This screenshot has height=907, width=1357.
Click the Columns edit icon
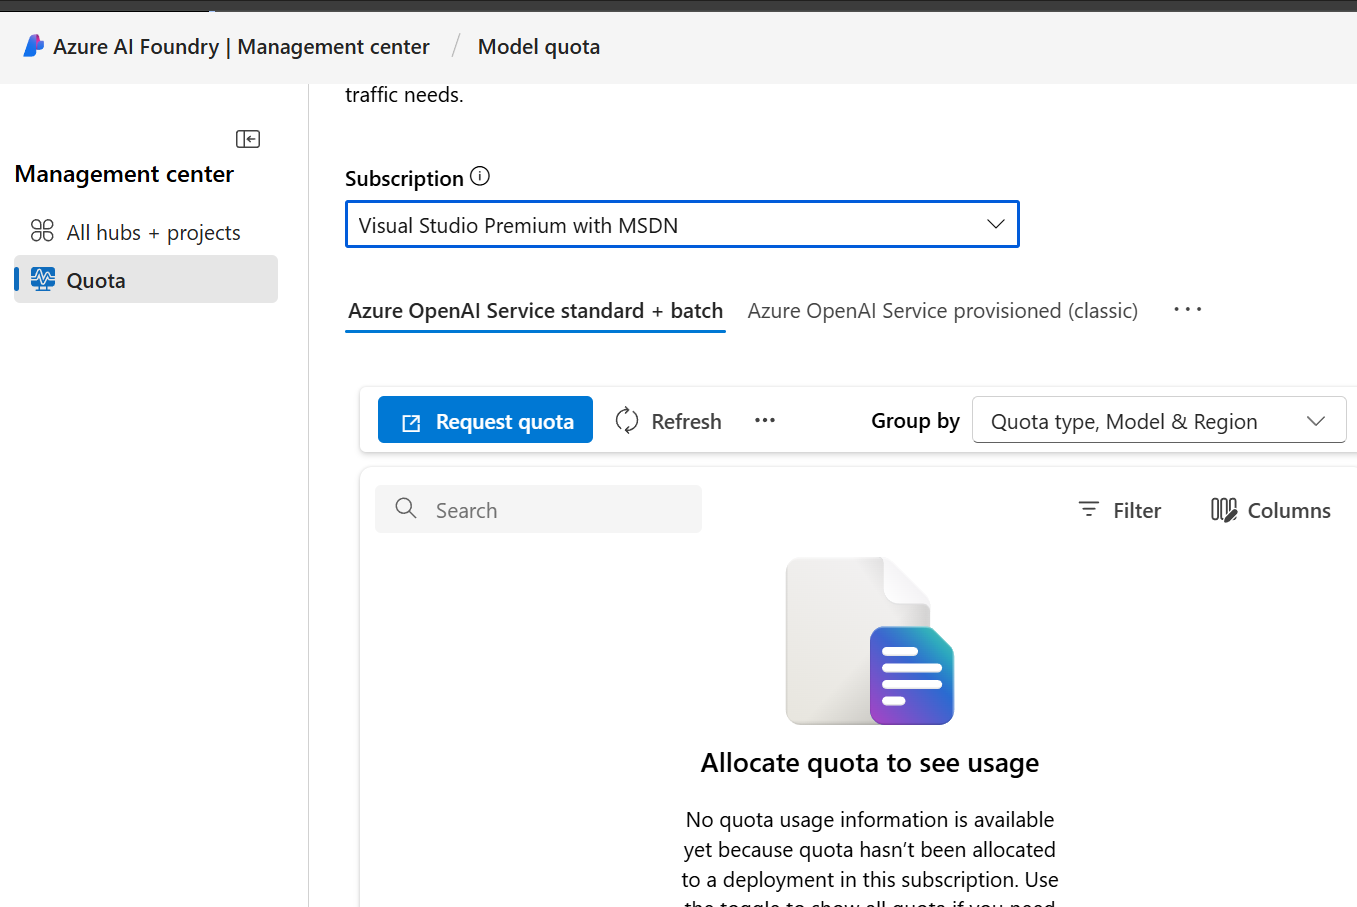pyautogui.click(x=1224, y=510)
